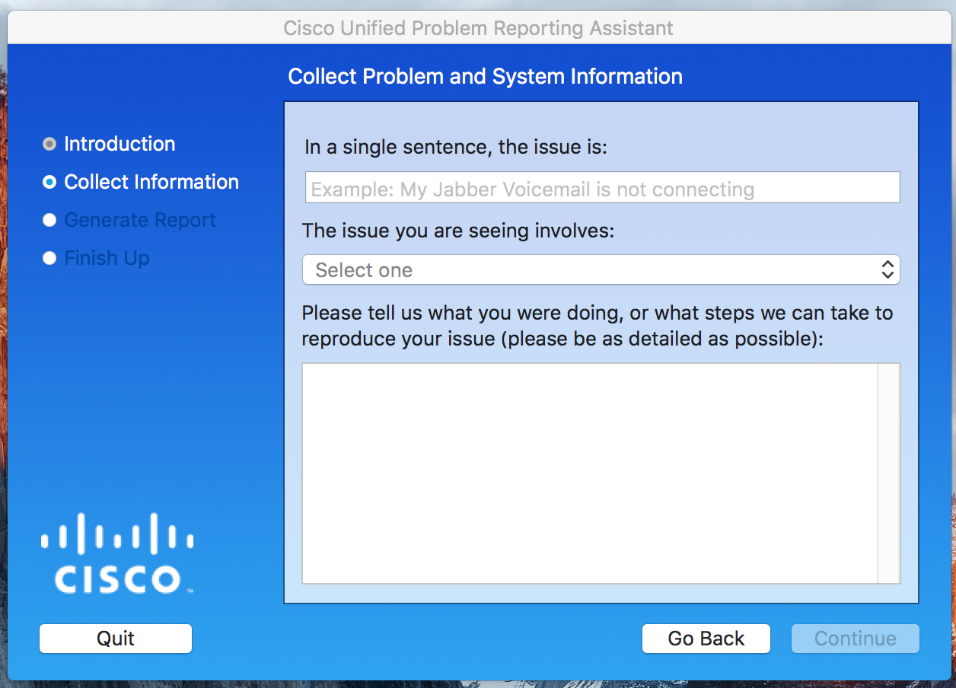Viewport: 956px width, 688px height.
Task: Quit the Problem Reporting Assistant
Action: coord(116,639)
